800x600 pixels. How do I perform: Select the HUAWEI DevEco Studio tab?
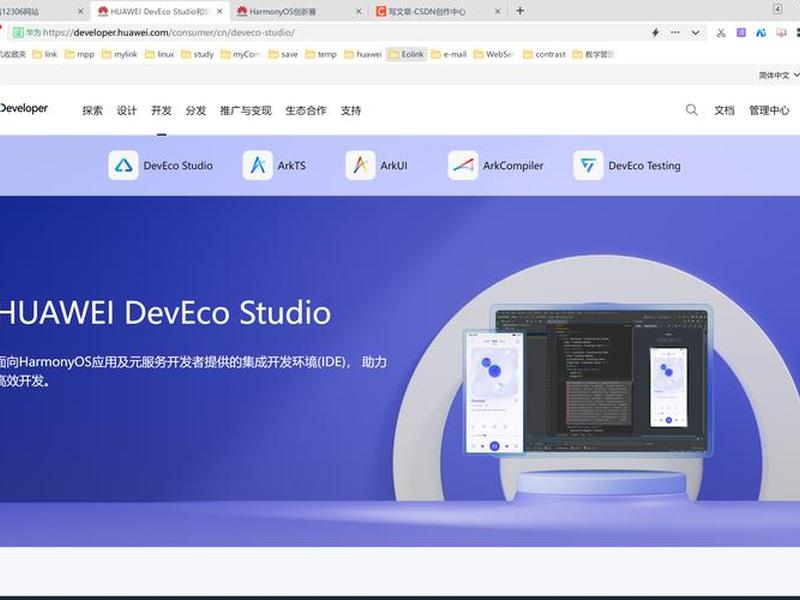click(x=161, y=11)
